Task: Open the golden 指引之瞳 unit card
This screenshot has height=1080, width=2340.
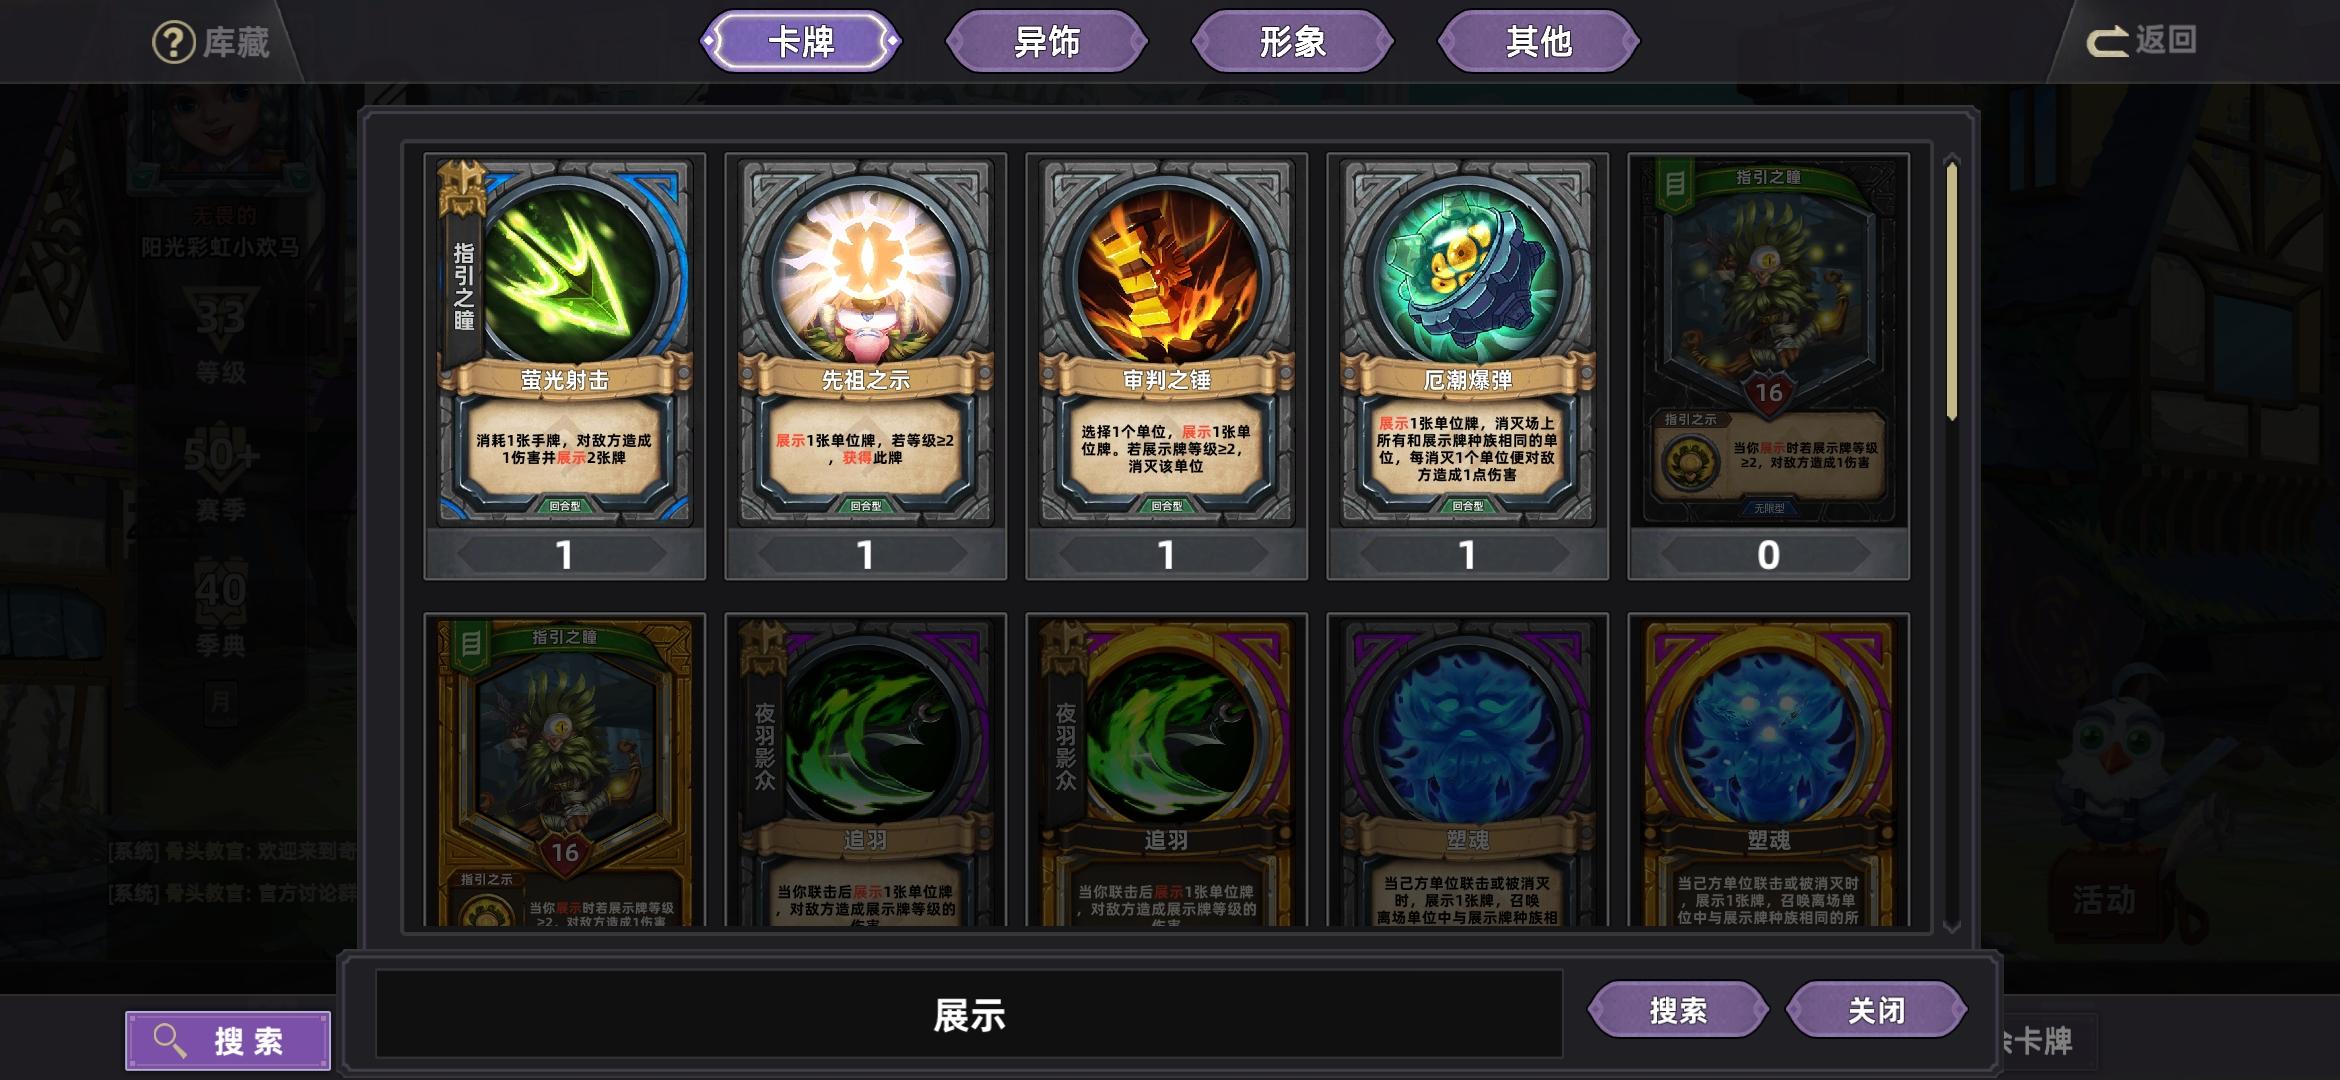Action: click(565, 772)
